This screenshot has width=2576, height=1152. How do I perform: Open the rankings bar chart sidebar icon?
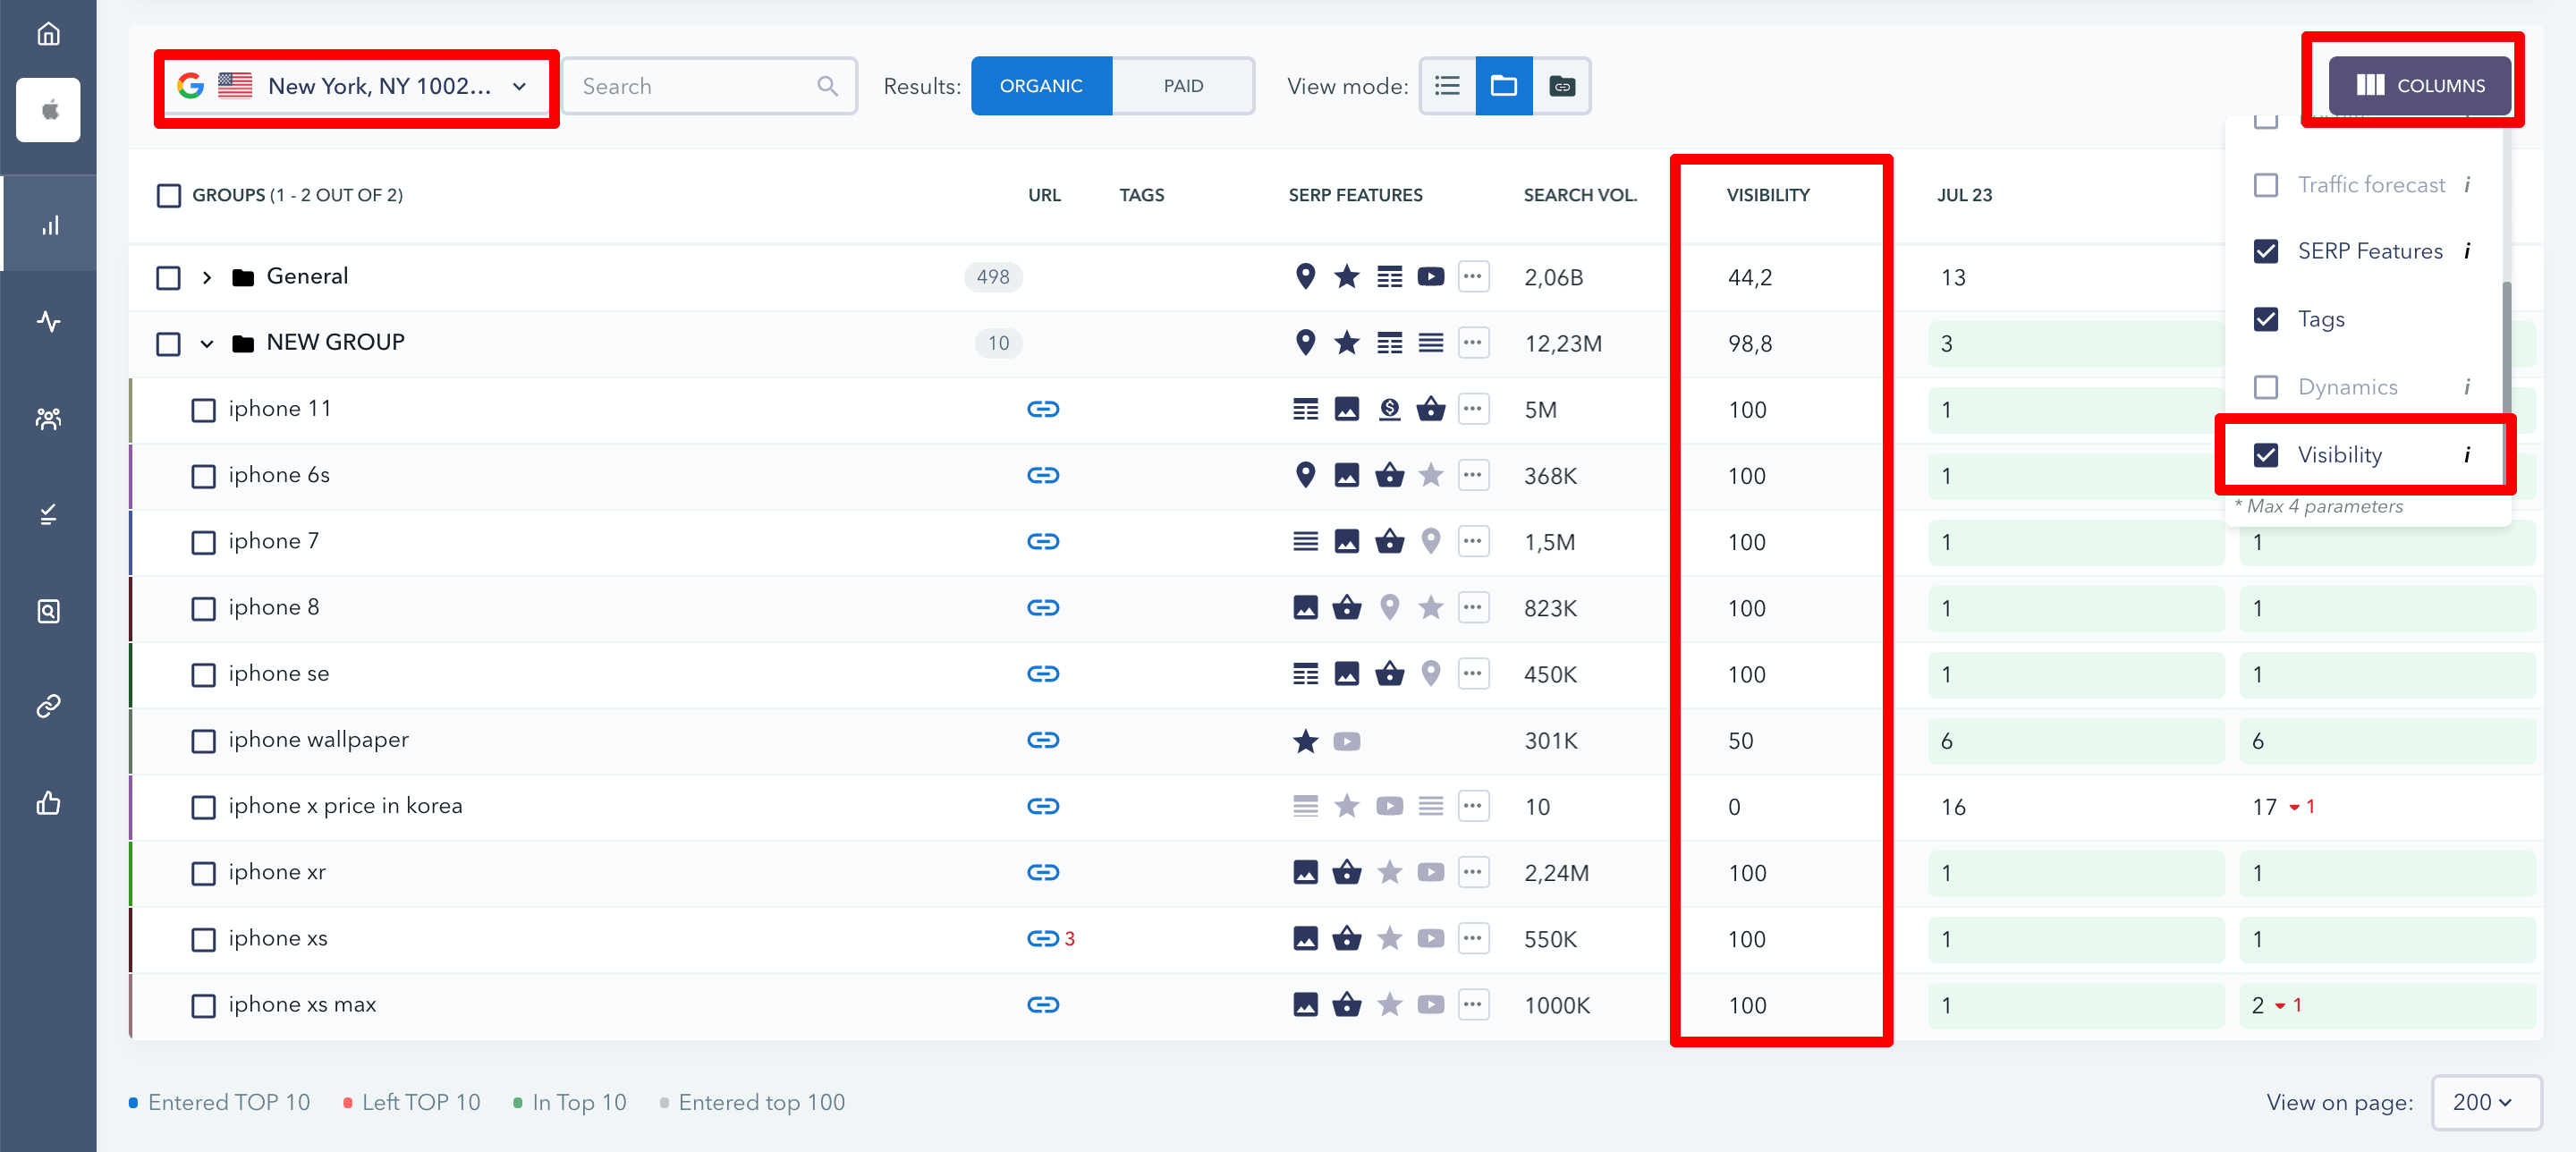pyautogui.click(x=48, y=225)
